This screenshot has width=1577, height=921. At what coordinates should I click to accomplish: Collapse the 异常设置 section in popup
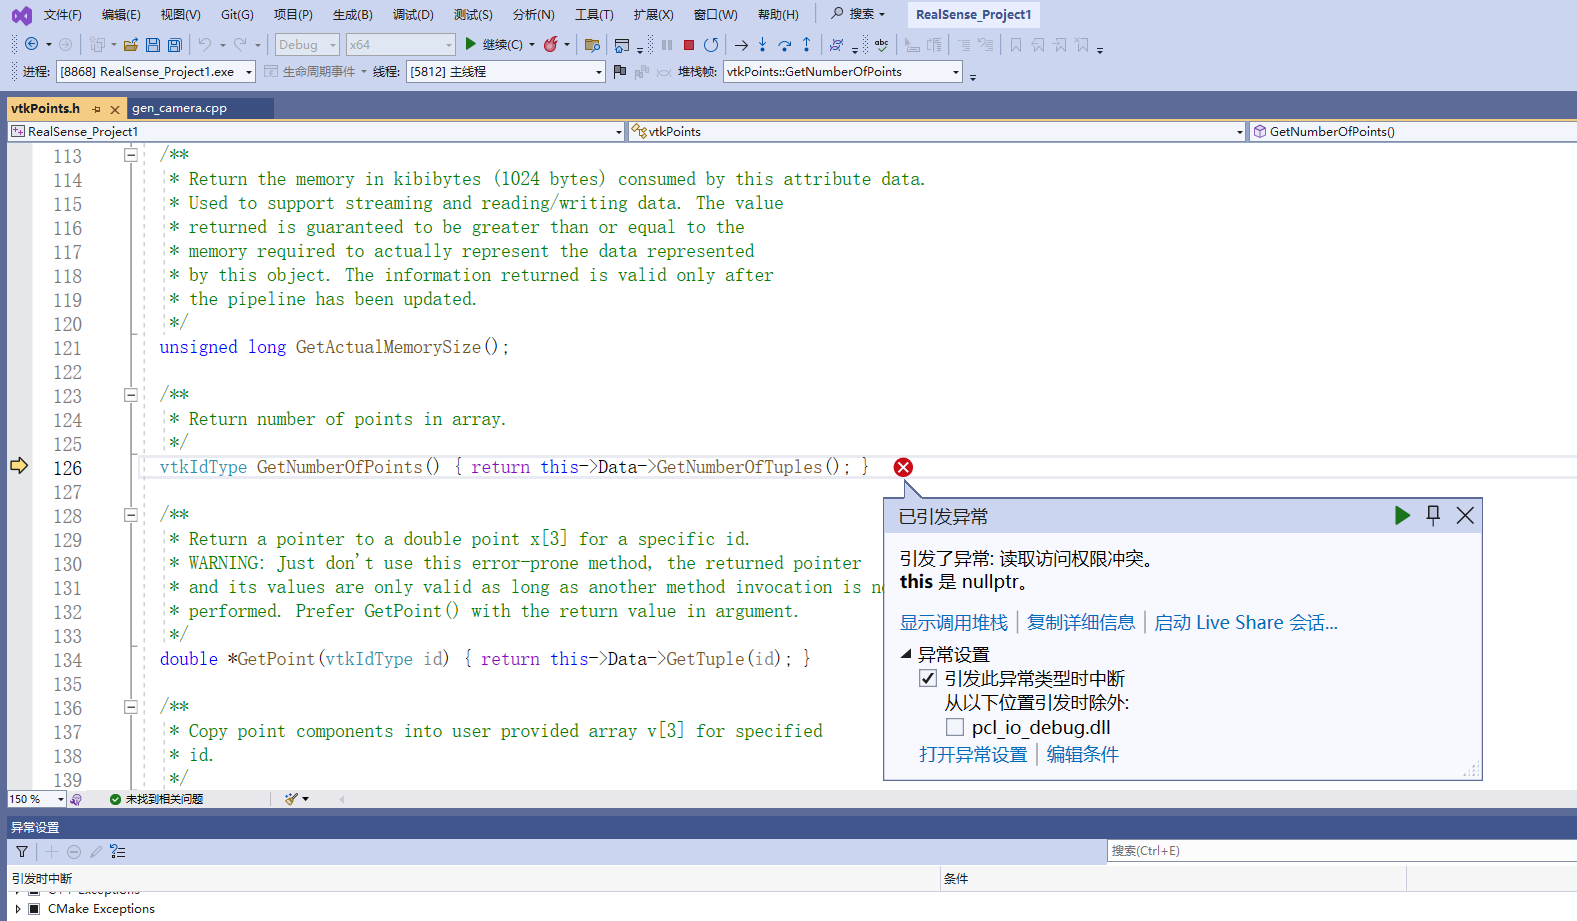(x=906, y=654)
